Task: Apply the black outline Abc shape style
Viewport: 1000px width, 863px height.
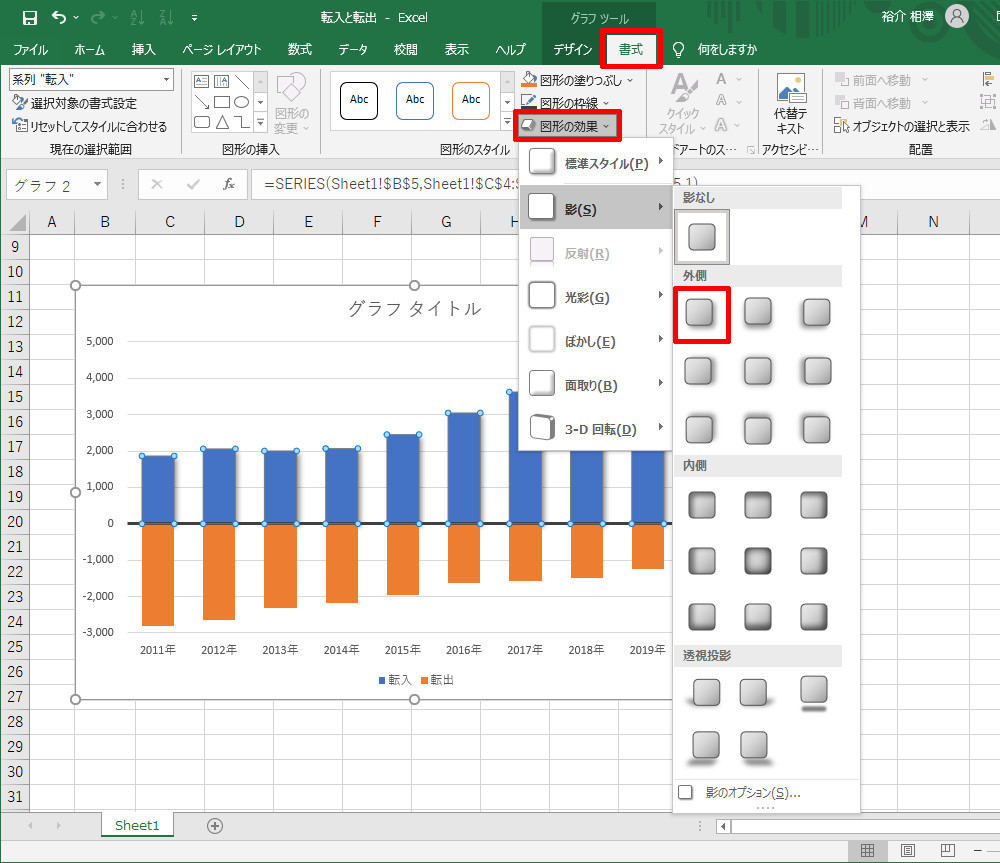Action: coord(359,100)
